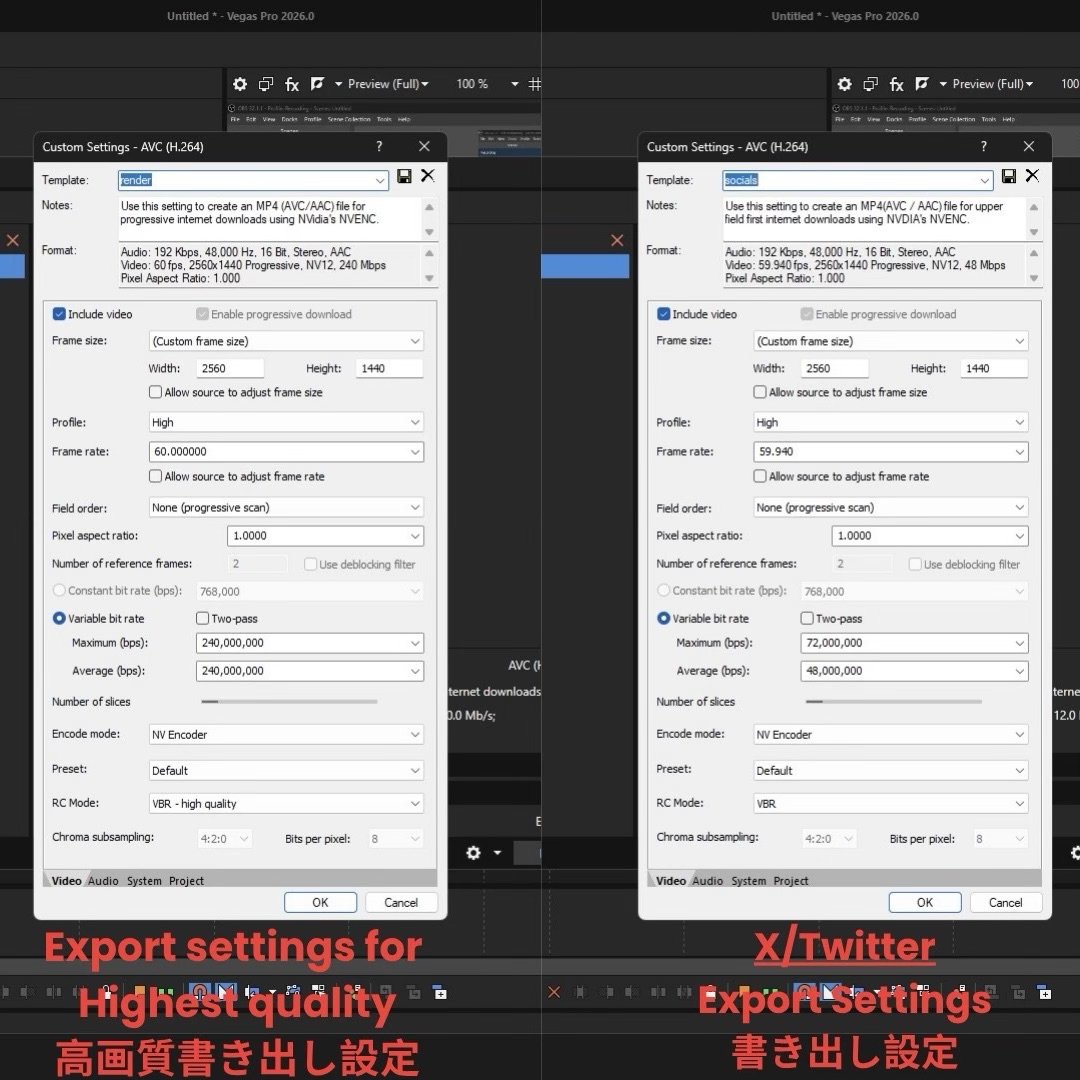
Task: Tick Two-pass checkbox in socials dialog
Action: [x=807, y=618]
